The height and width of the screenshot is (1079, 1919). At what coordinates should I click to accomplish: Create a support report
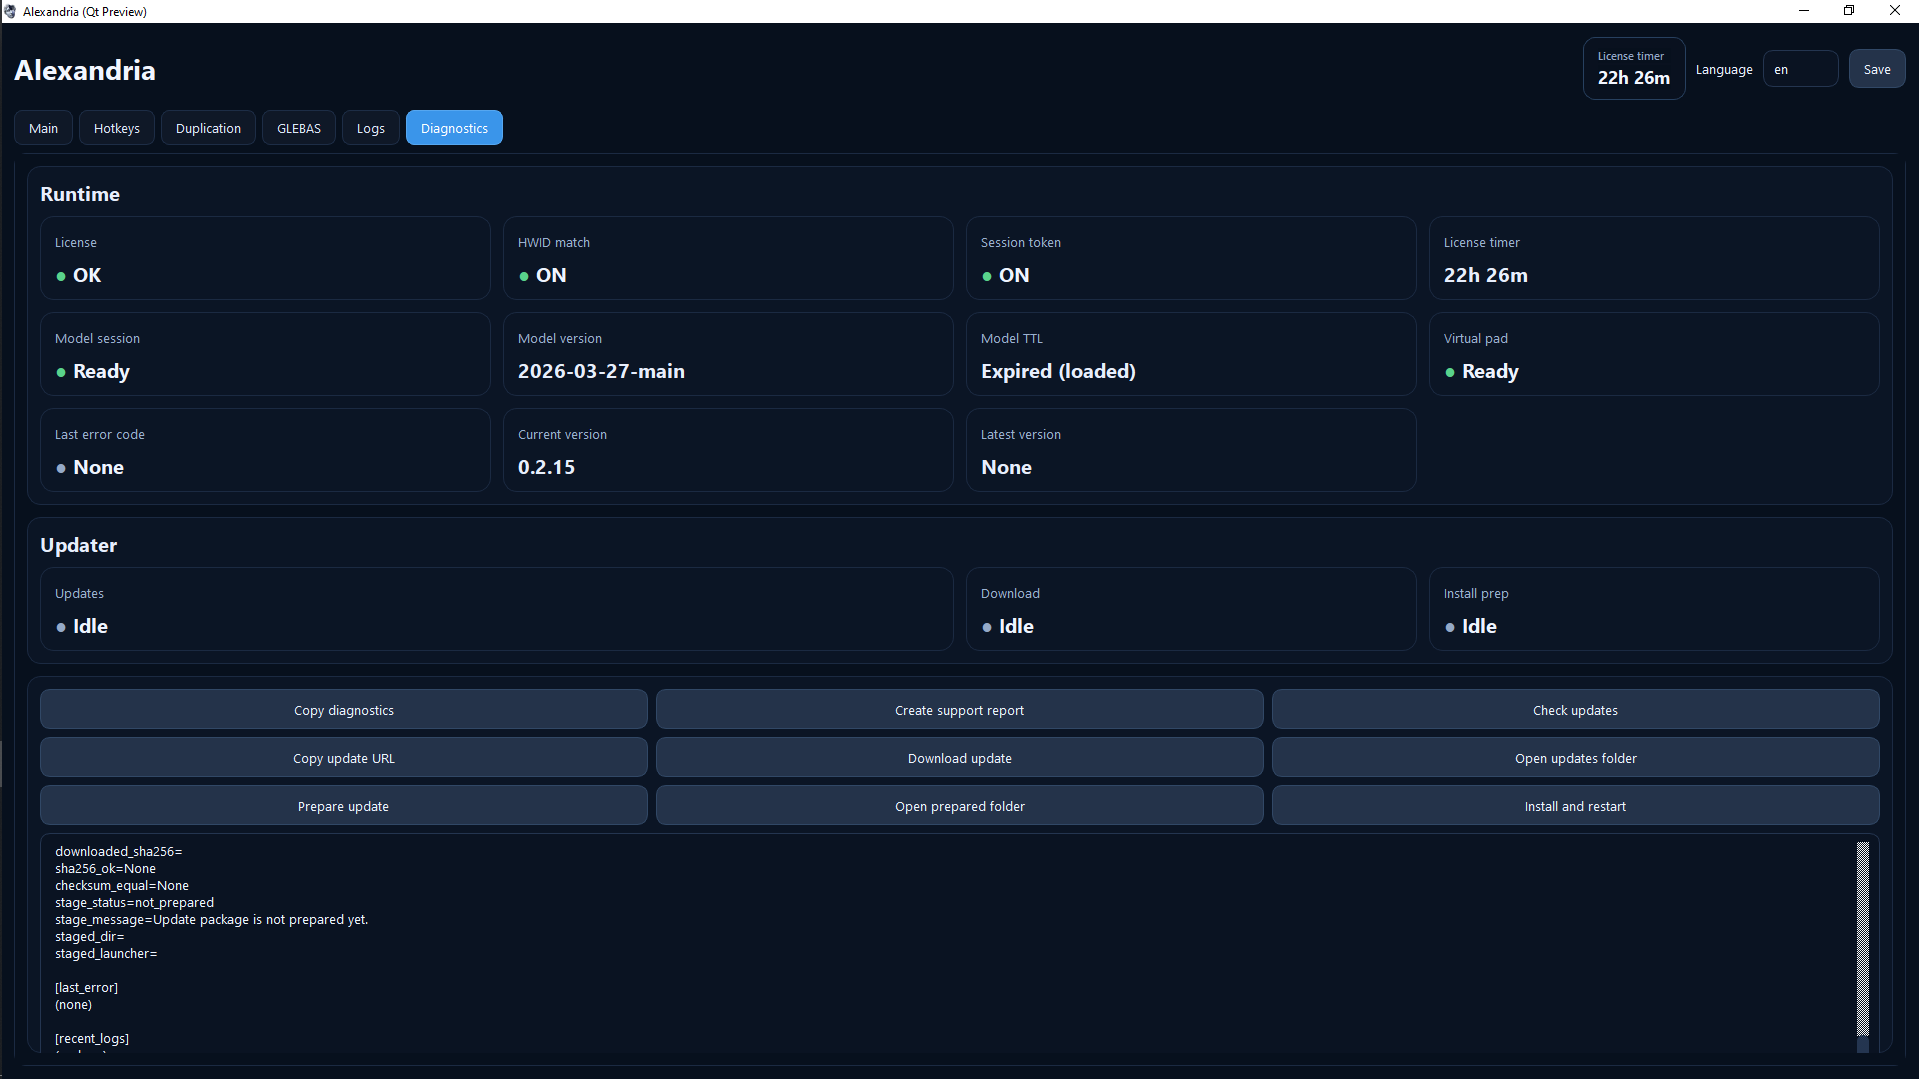point(959,710)
